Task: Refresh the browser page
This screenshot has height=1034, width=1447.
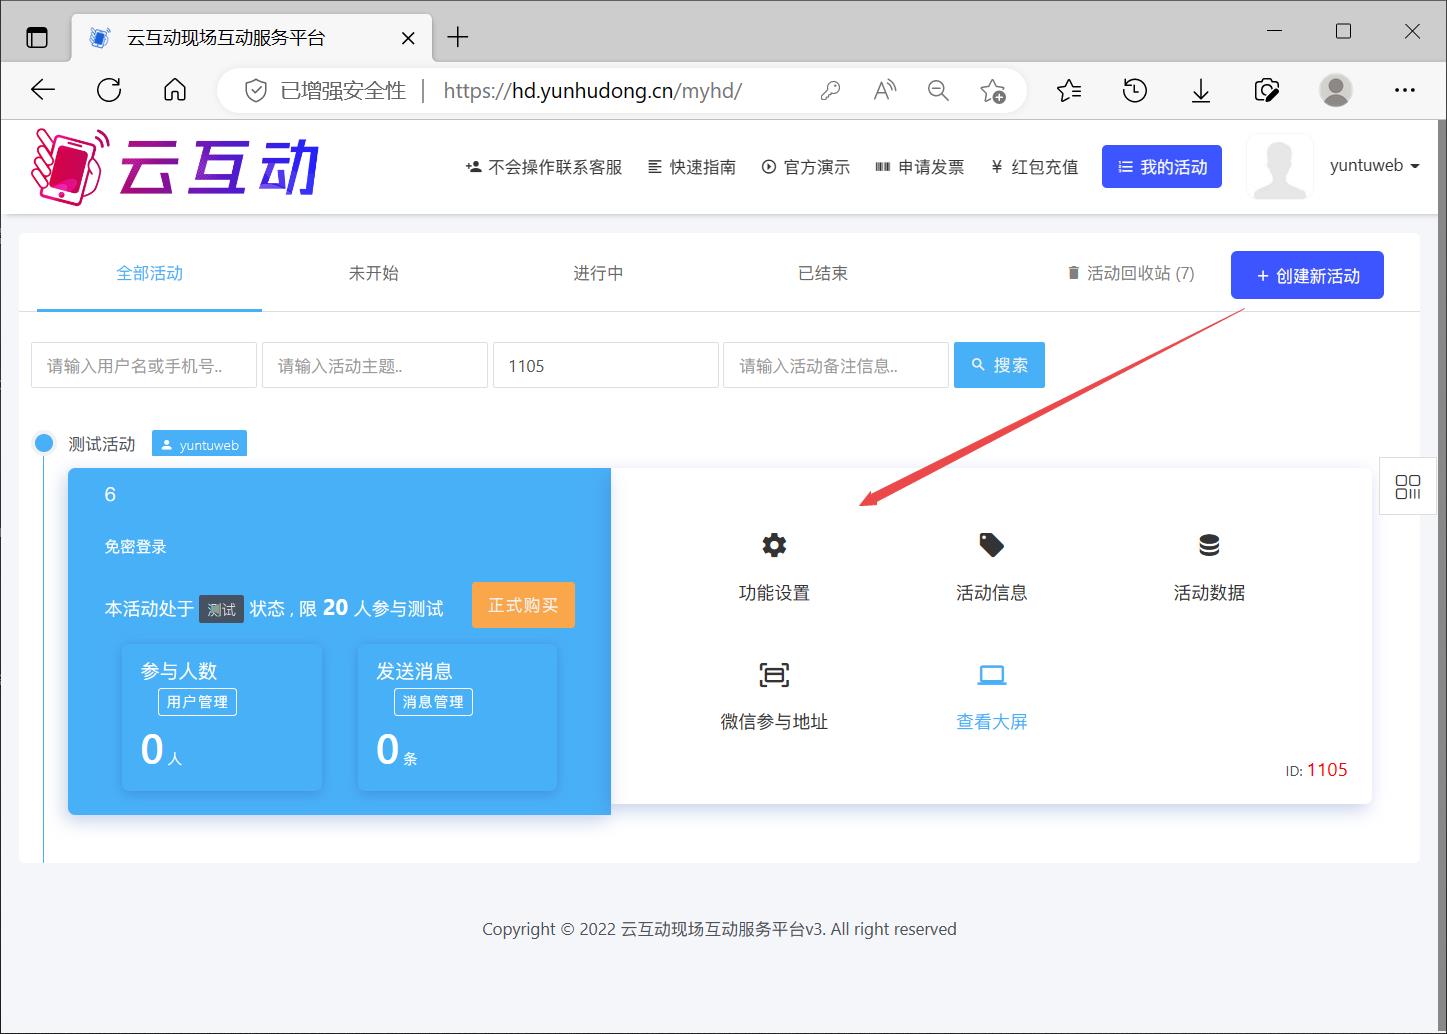Action: point(109,90)
